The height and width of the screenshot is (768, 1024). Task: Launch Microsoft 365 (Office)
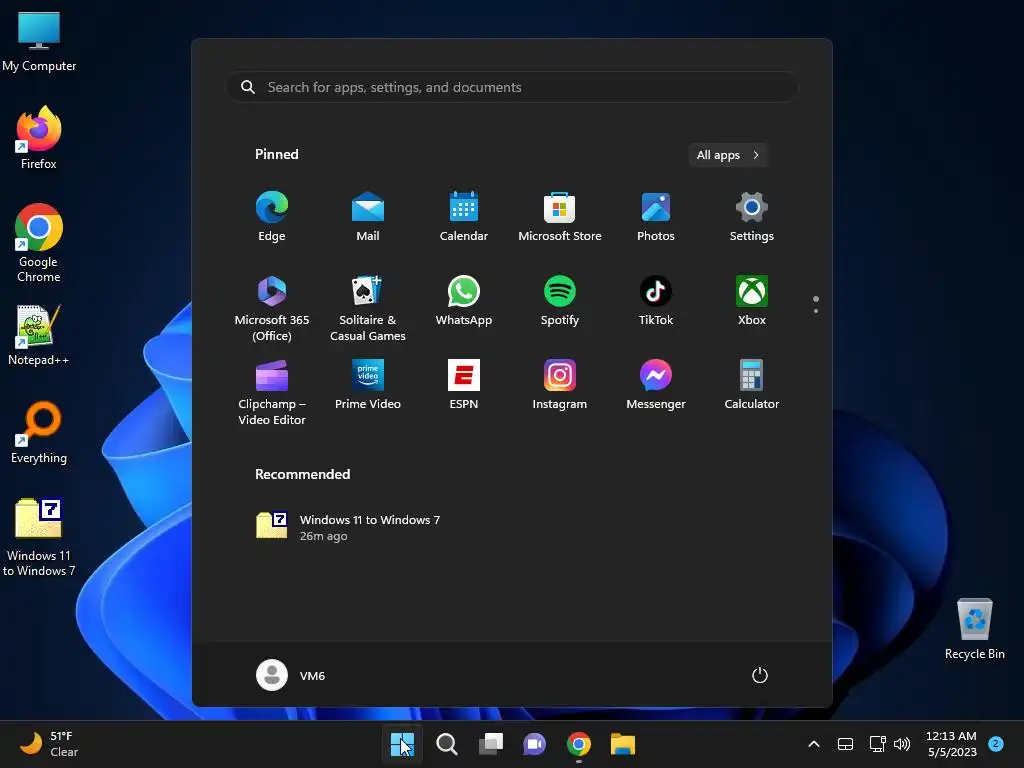coord(272,308)
